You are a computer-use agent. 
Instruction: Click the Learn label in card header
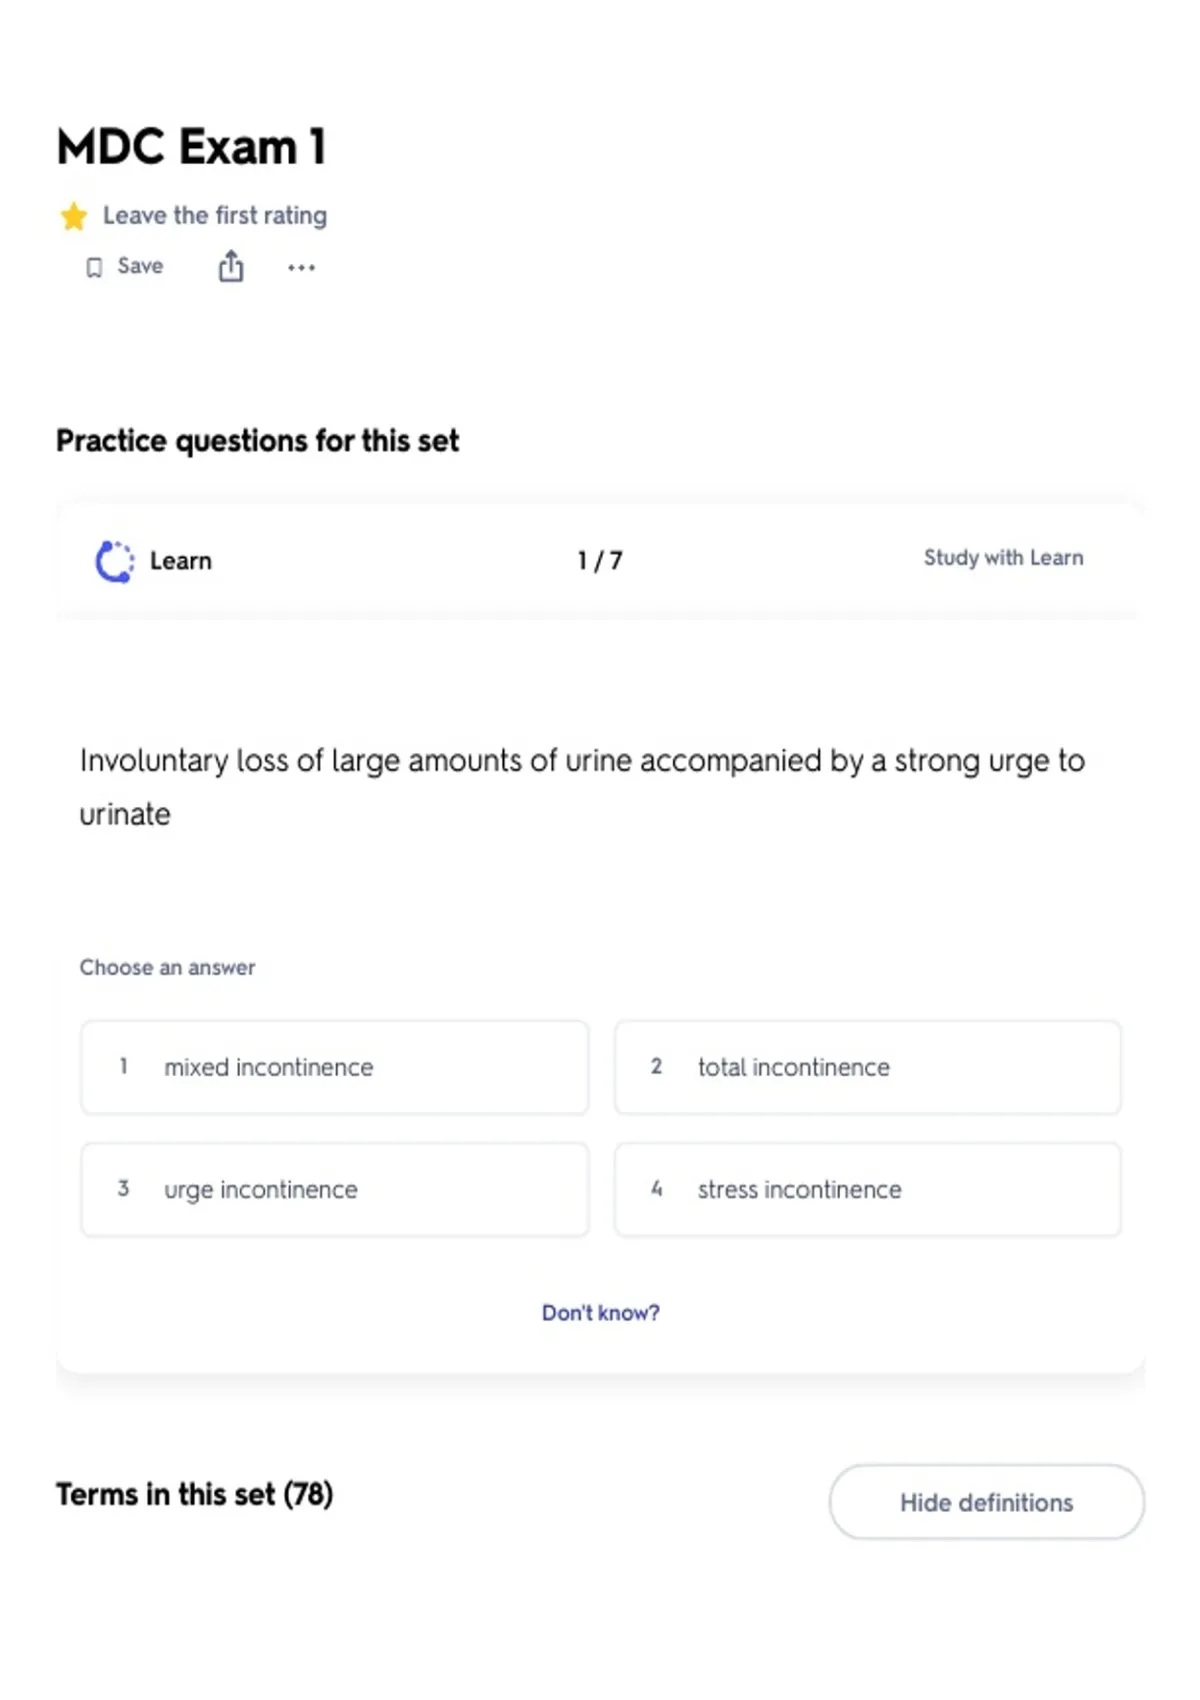pos(181,561)
